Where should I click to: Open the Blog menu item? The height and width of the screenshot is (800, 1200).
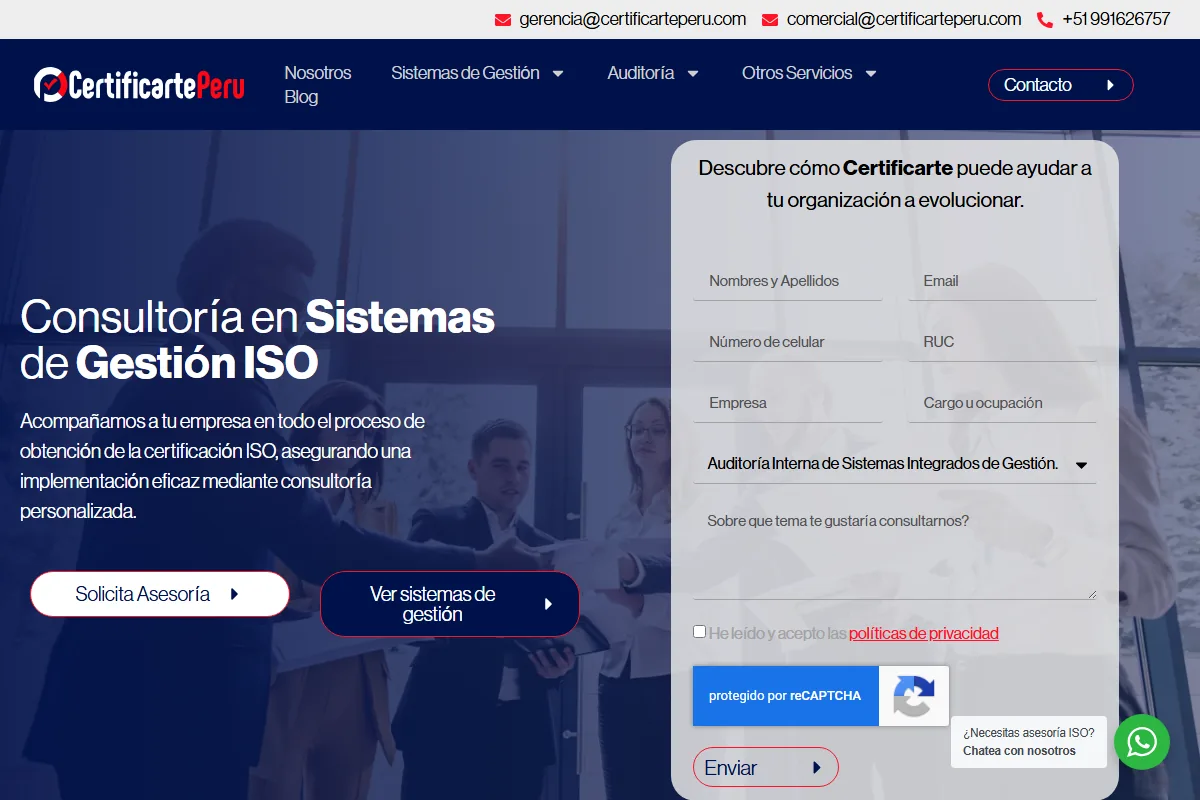[x=301, y=97]
